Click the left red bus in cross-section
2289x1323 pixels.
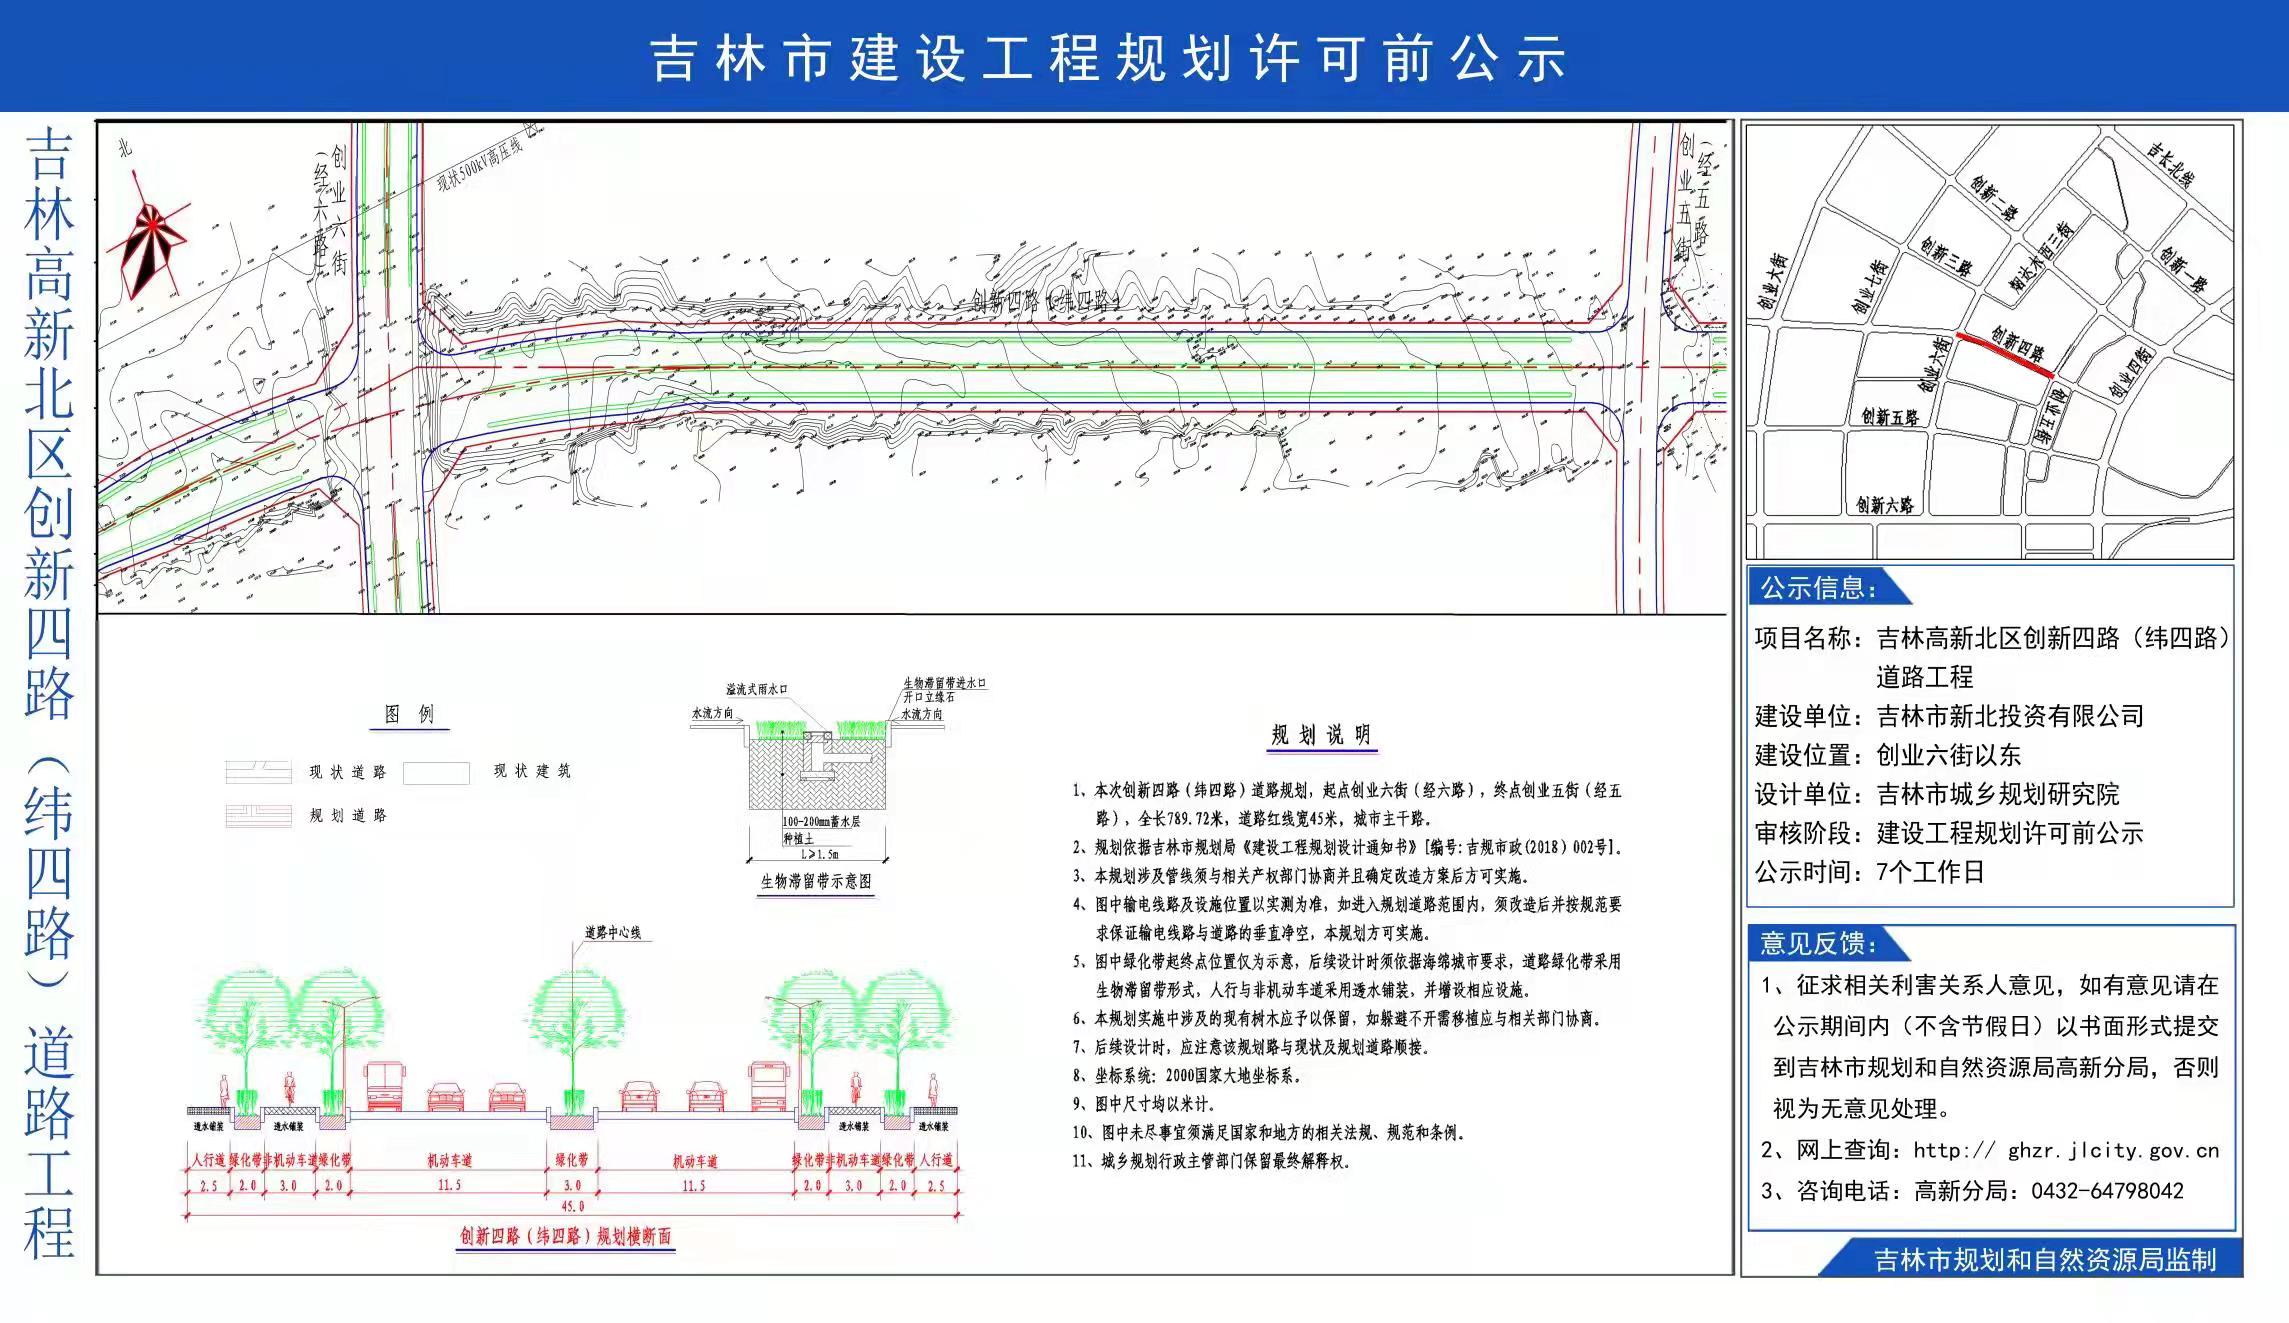coord(385,1087)
